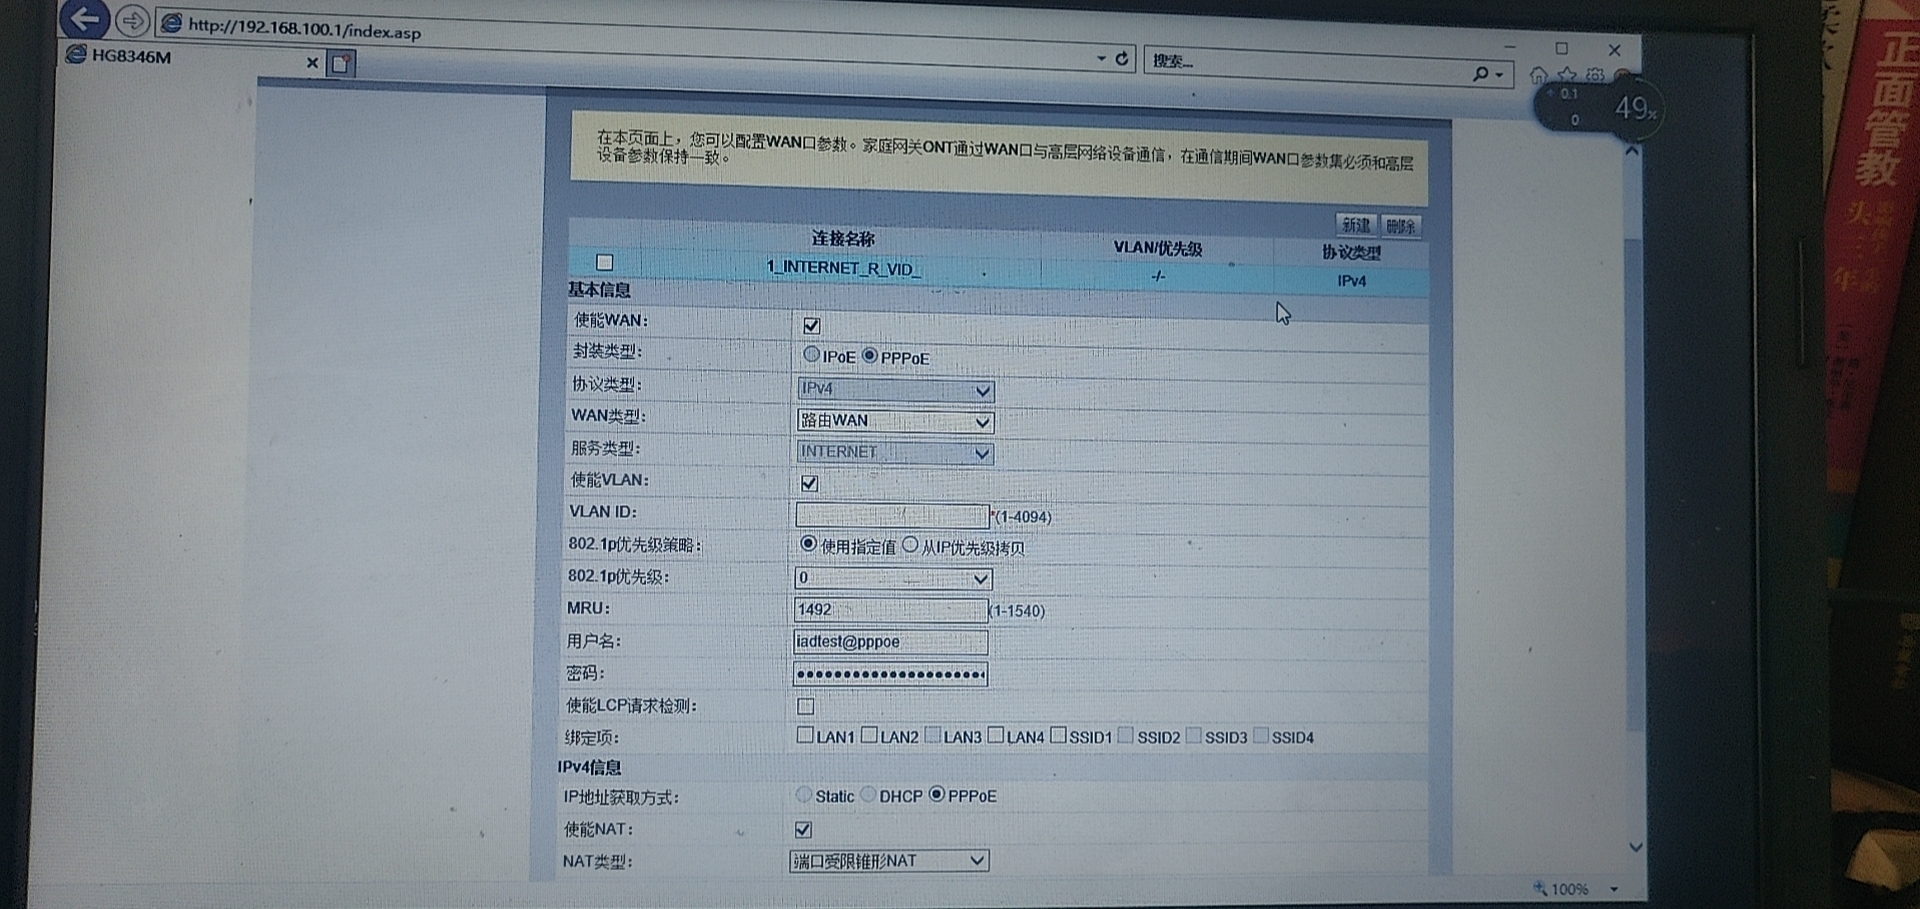This screenshot has width=1920, height=909.
Task: Click the 用户名 field iadtest@pppoe
Action: pyautogui.click(x=890, y=642)
